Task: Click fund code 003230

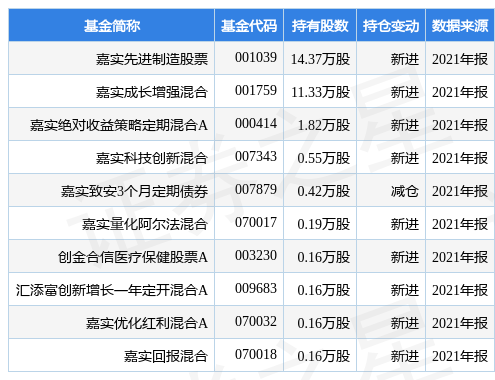Action: pos(256,256)
